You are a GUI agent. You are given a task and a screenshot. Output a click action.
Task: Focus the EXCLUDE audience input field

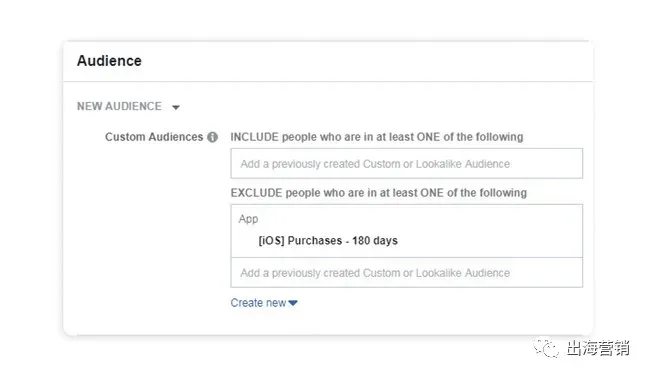point(406,273)
